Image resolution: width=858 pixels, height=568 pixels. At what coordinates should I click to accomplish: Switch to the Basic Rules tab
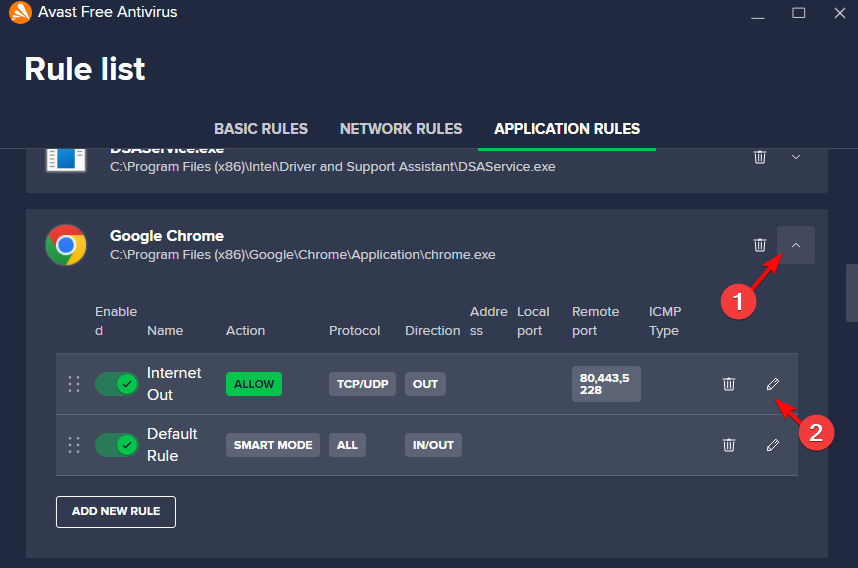[x=260, y=129]
